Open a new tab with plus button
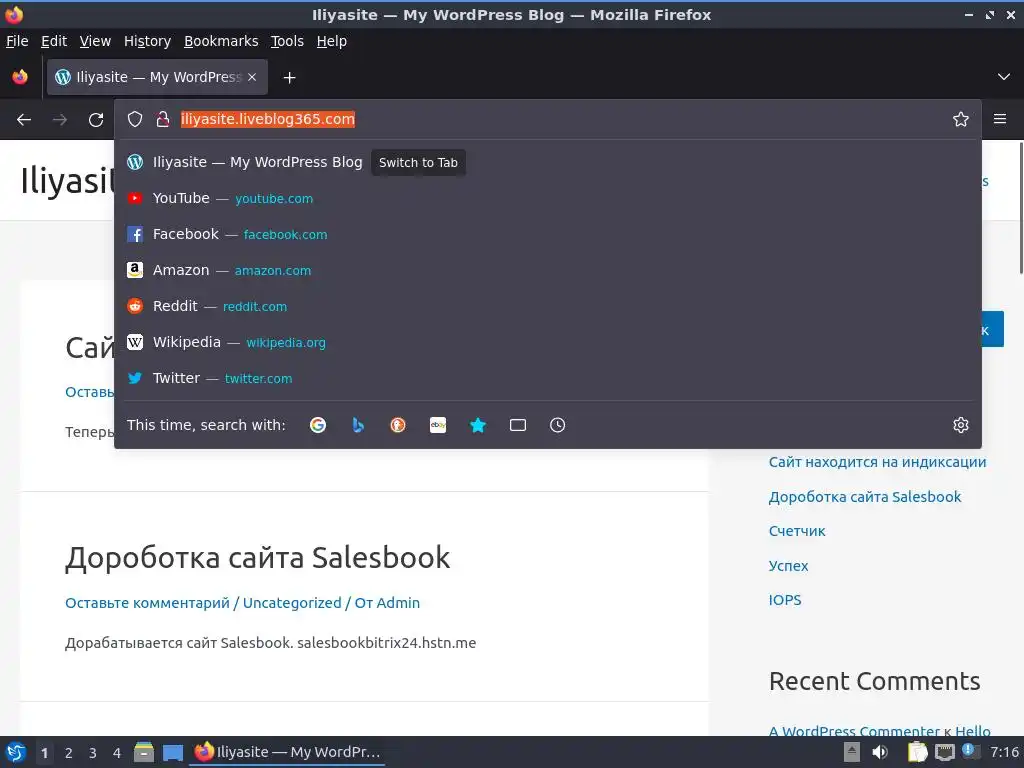 [289, 78]
